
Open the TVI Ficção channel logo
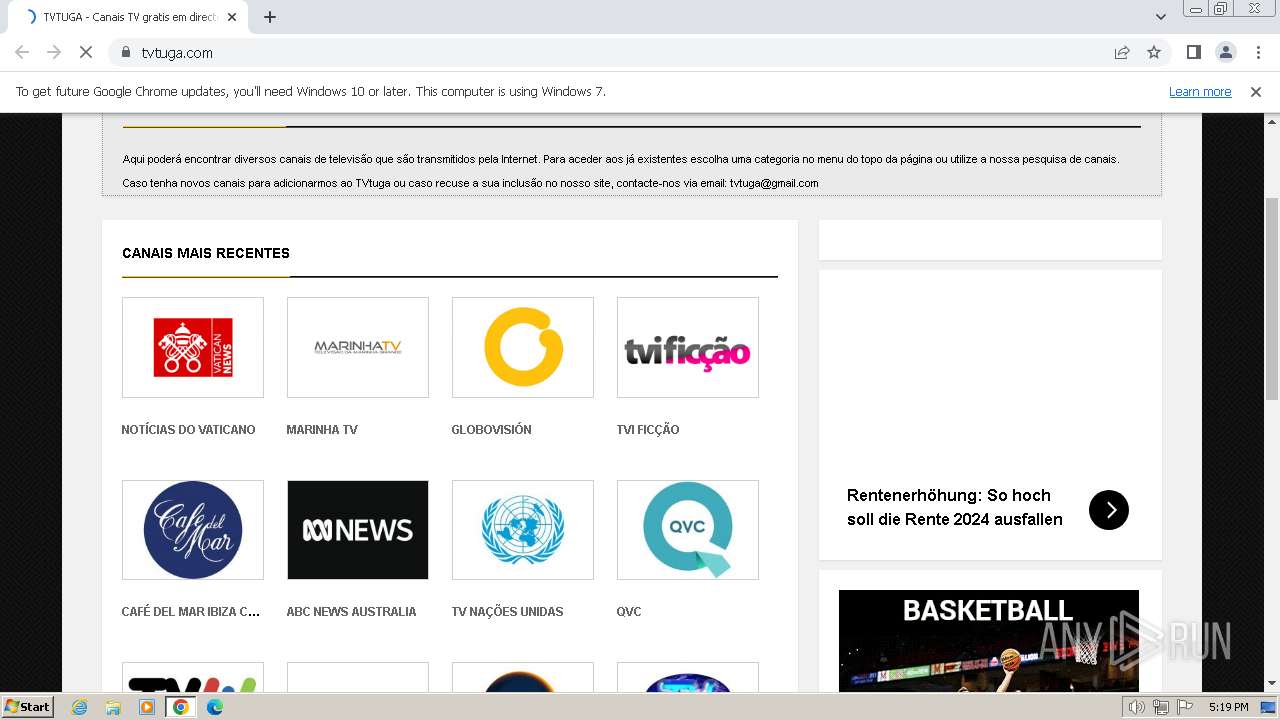pyautogui.click(x=688, y=347)
